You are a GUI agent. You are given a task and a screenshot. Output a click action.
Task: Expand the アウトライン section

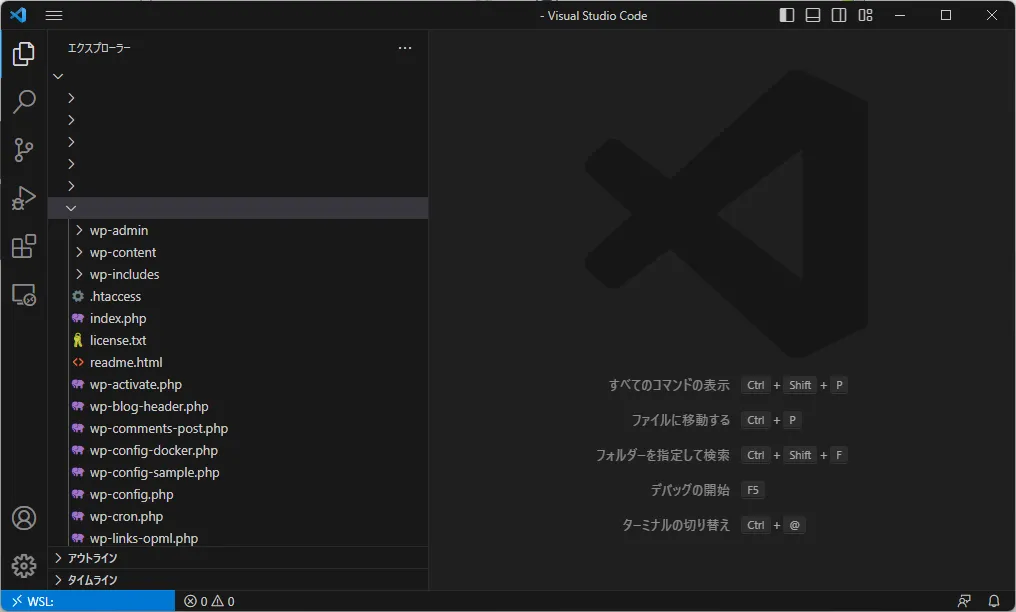point(92,558)
